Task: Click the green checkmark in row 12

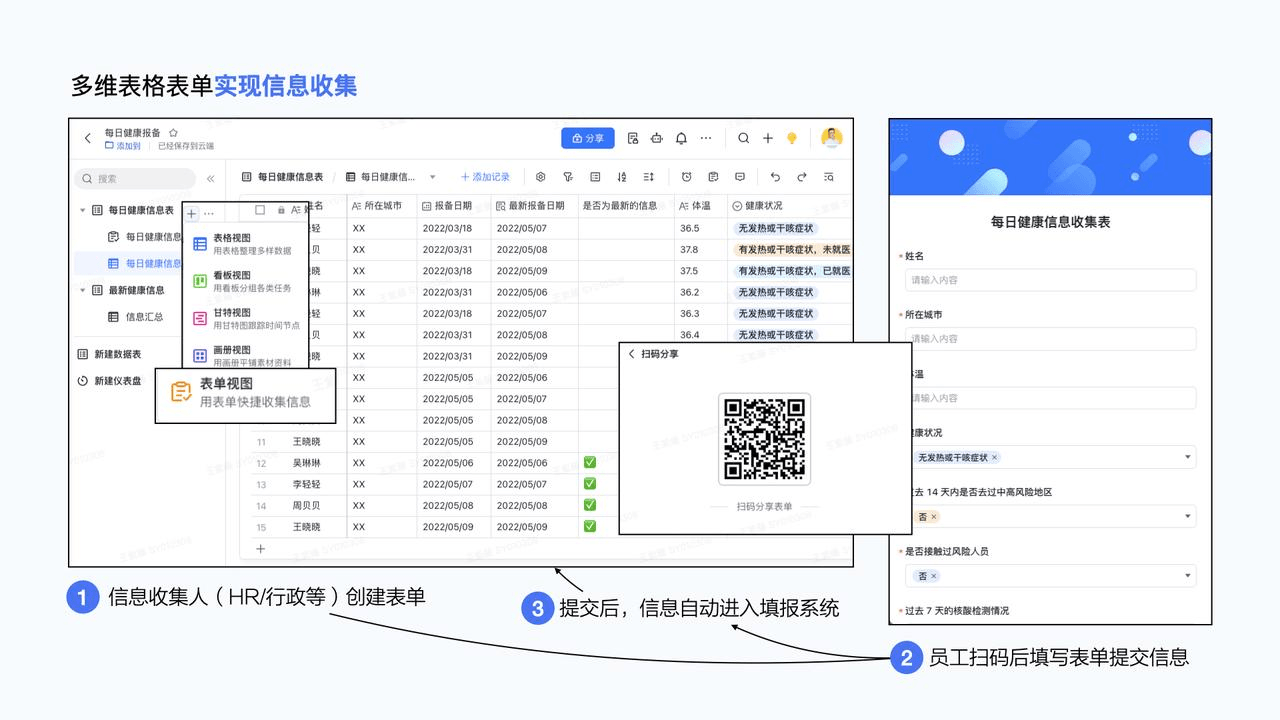Action: point(590,462)
